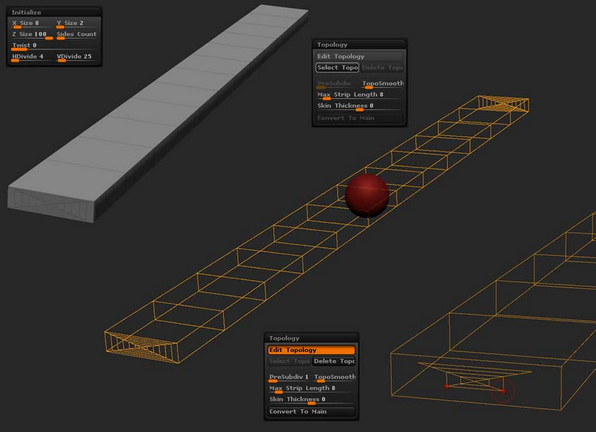Click the Select Topo button in upper panel
This screenshot has width=596, height=432.
click(x=337, y=68)
